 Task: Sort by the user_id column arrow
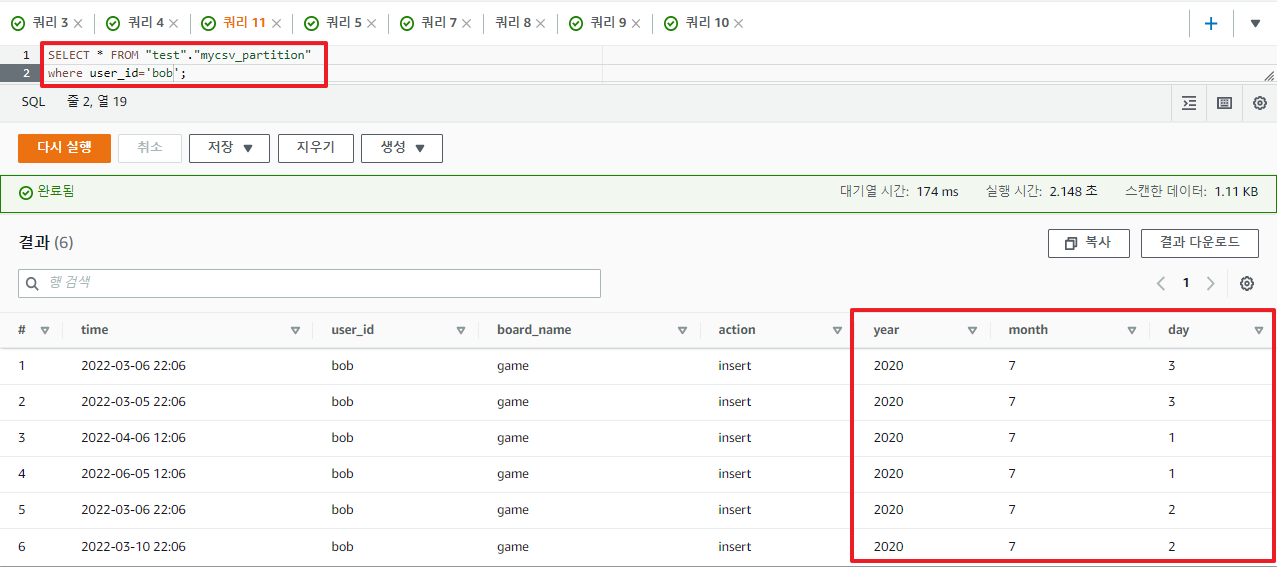[x=461, y=330]
